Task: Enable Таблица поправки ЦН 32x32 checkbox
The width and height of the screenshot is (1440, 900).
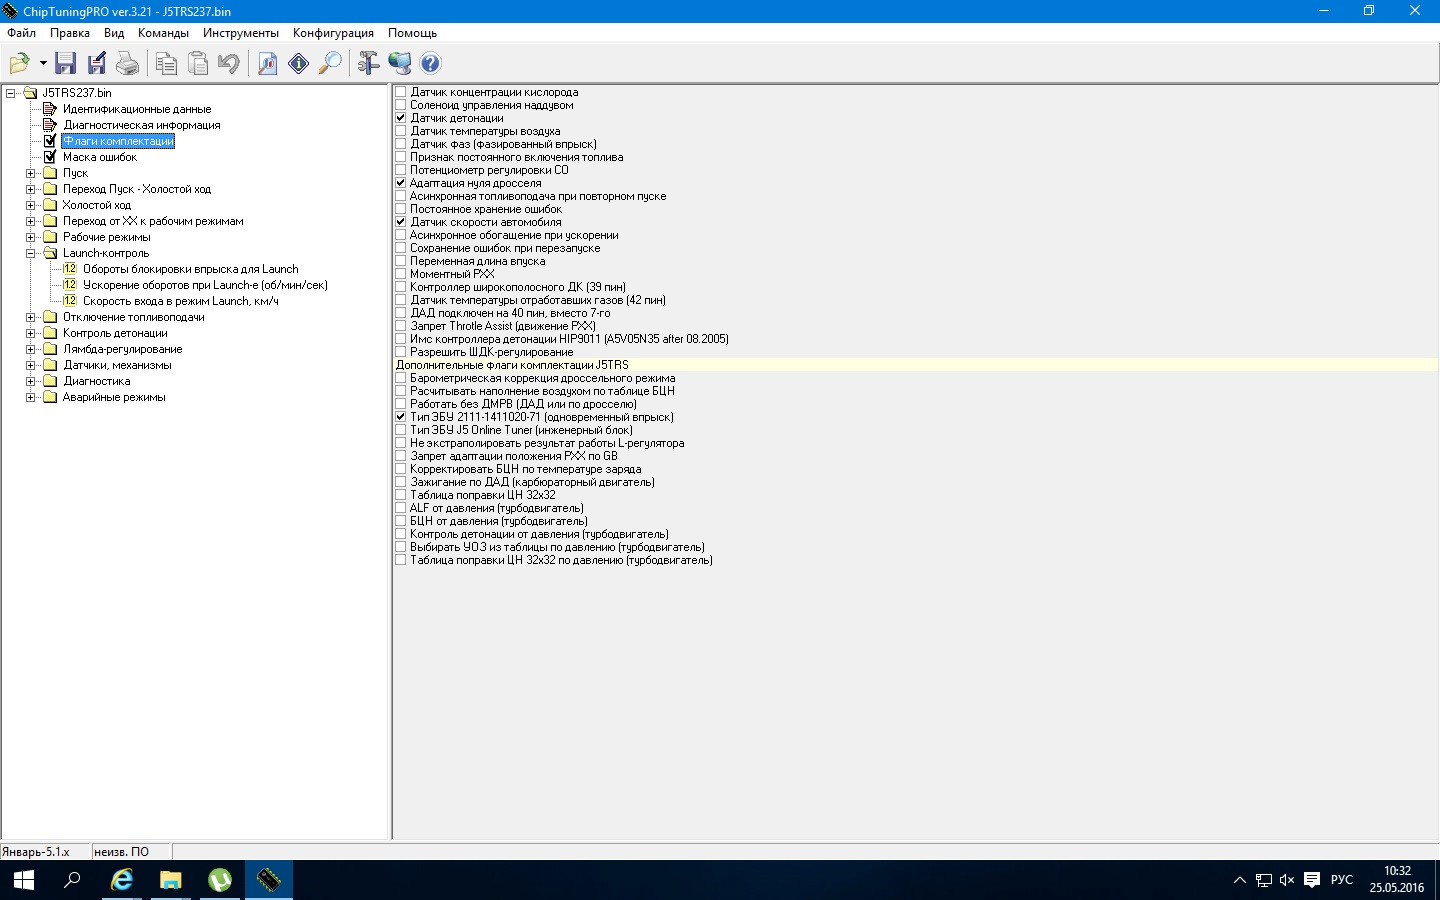Action: 401,495
